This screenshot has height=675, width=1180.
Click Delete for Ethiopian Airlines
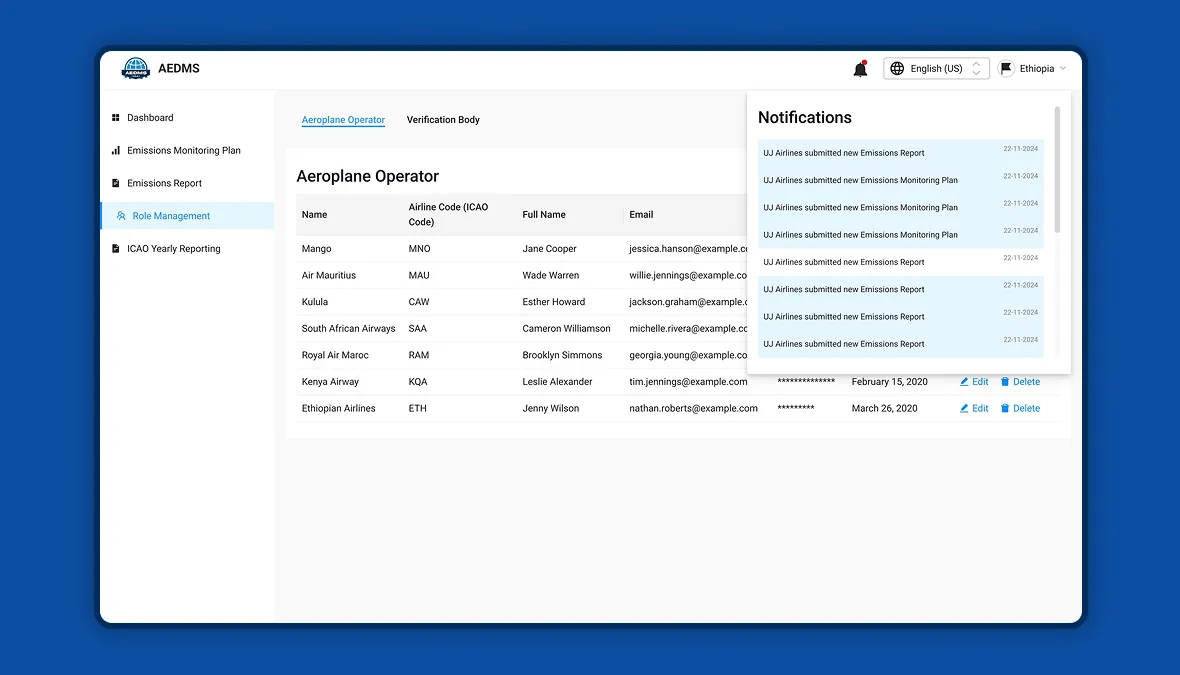1020,408
